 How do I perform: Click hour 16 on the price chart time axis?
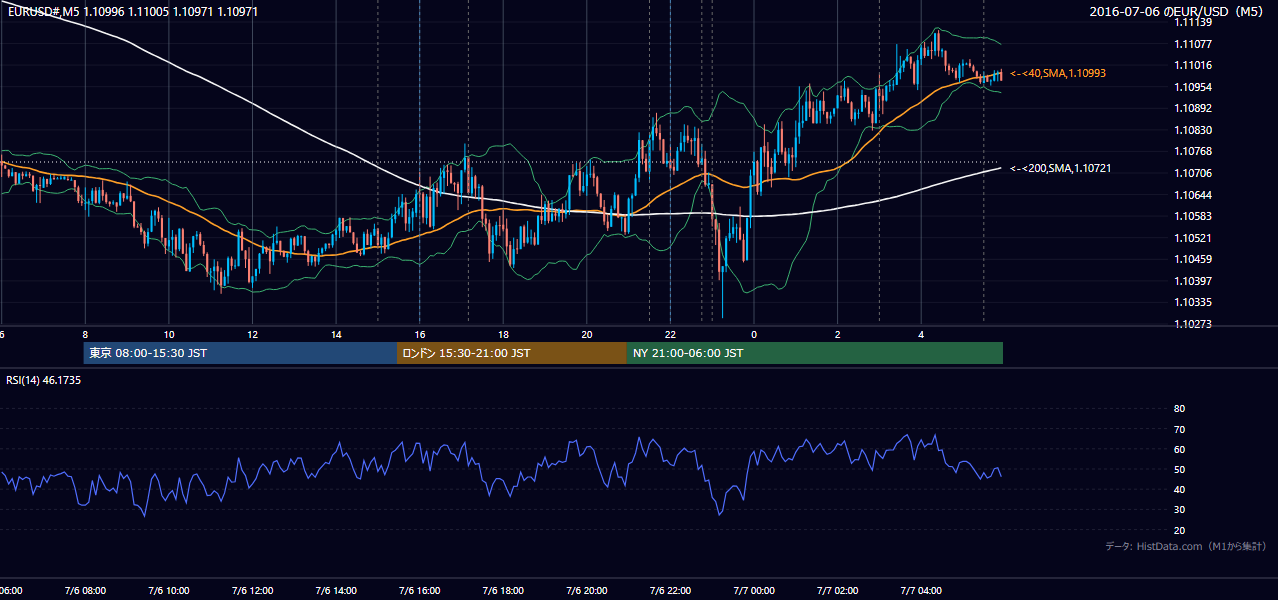(x=420, y=335)
